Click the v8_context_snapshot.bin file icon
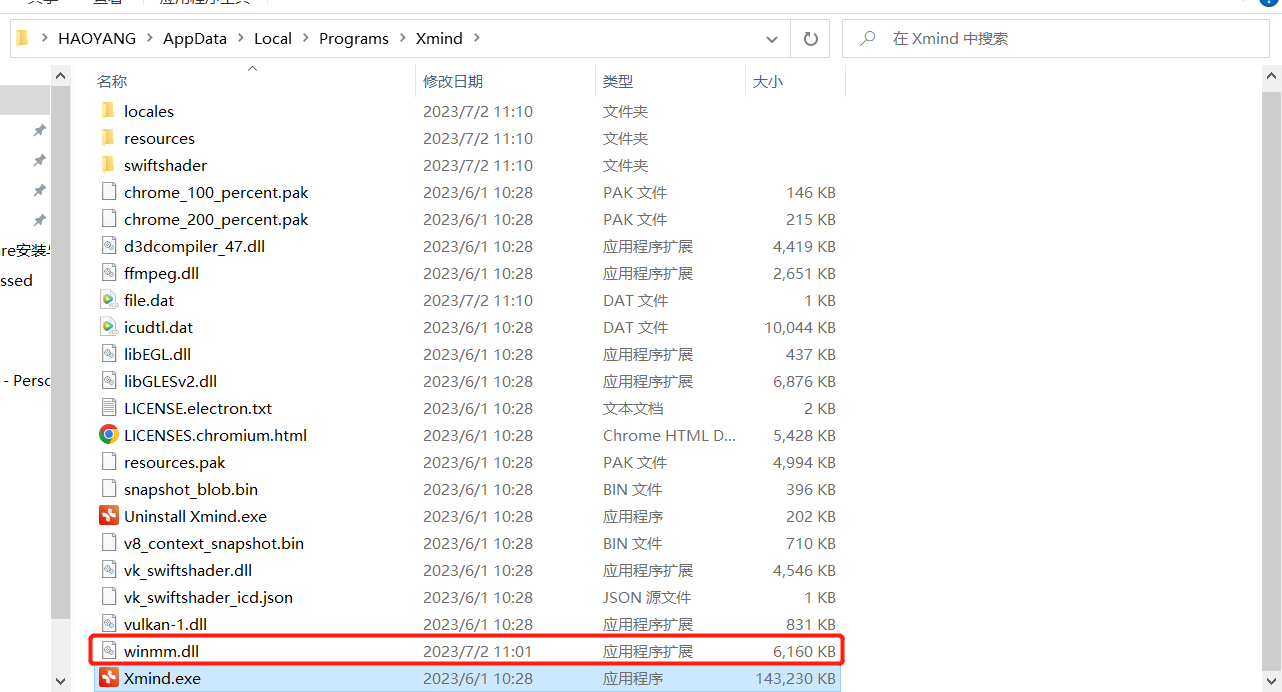 108,543
